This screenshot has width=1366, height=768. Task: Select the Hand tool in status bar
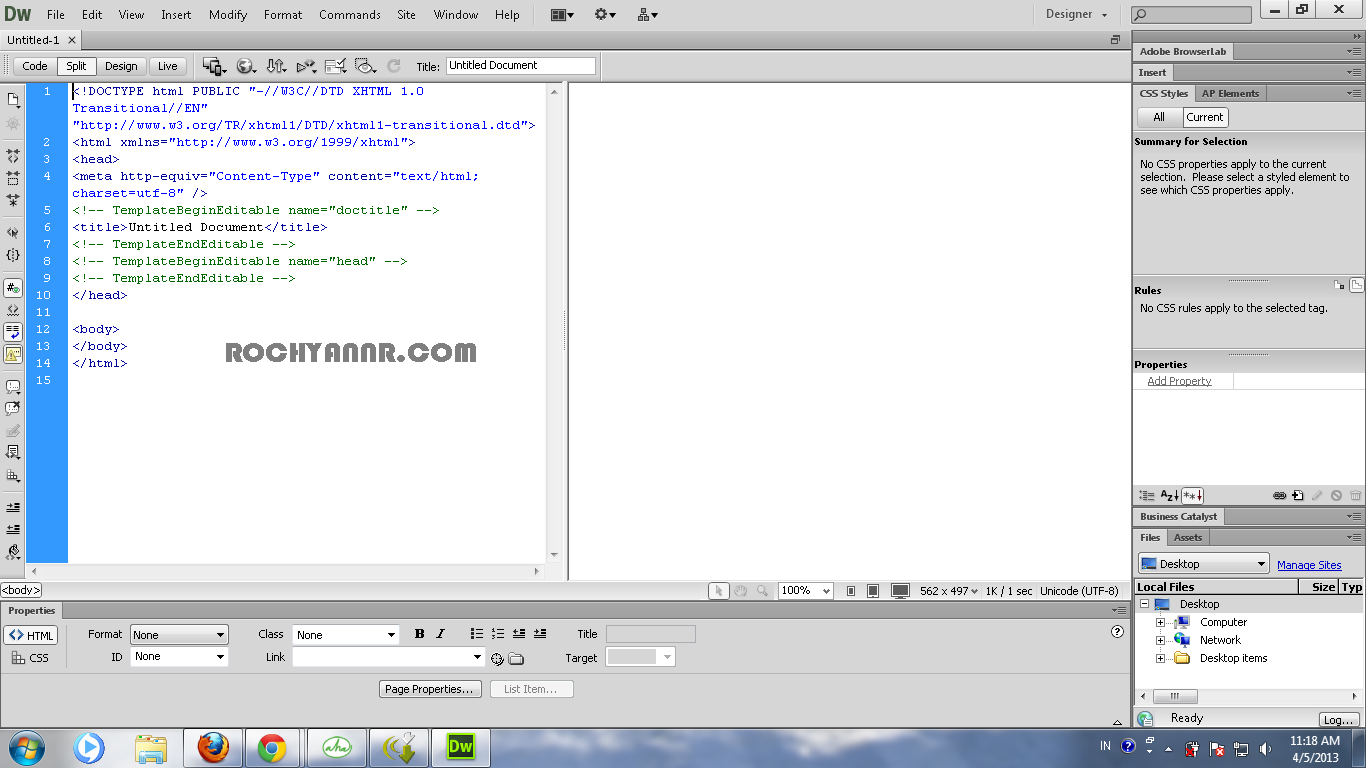(740, 591)
